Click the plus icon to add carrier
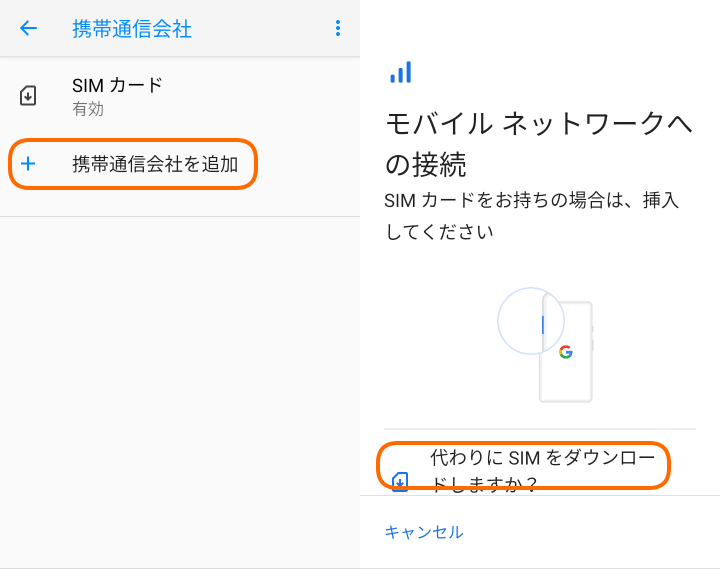720x569 pixels. pos(29,164)
